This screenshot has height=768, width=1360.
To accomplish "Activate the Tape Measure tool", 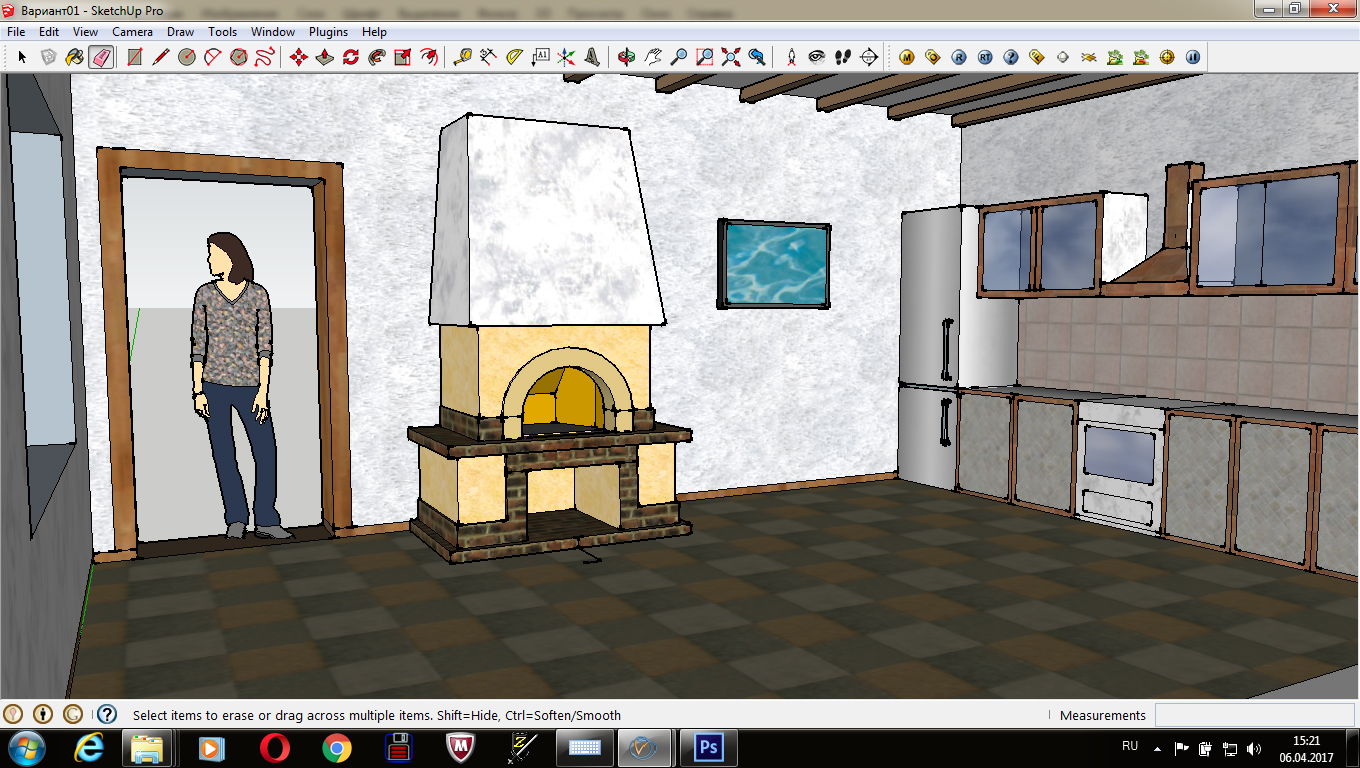I will 462,57.
